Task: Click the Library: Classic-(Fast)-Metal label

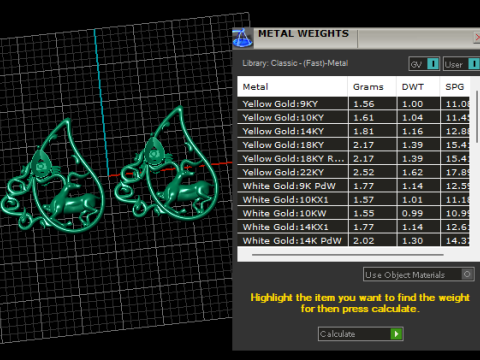Action: [295, 63]
